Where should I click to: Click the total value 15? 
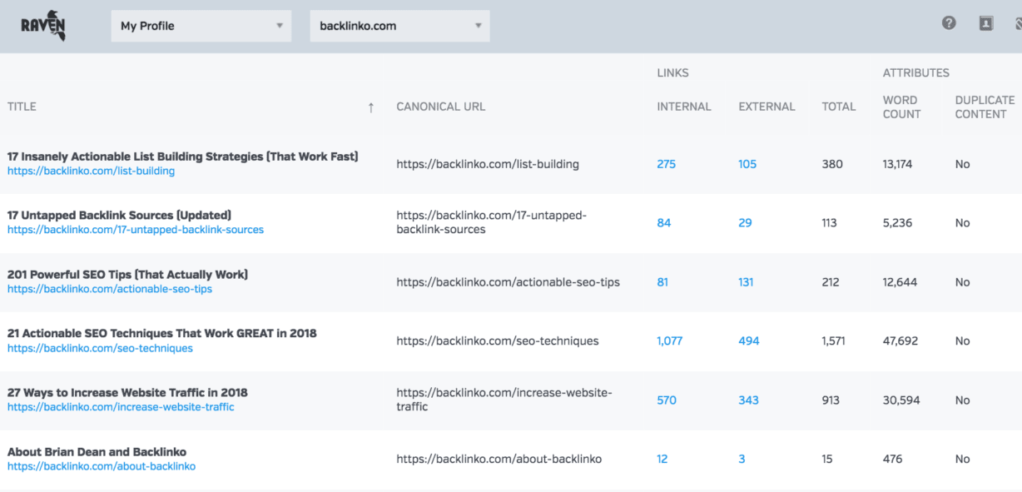pos(827,459)
